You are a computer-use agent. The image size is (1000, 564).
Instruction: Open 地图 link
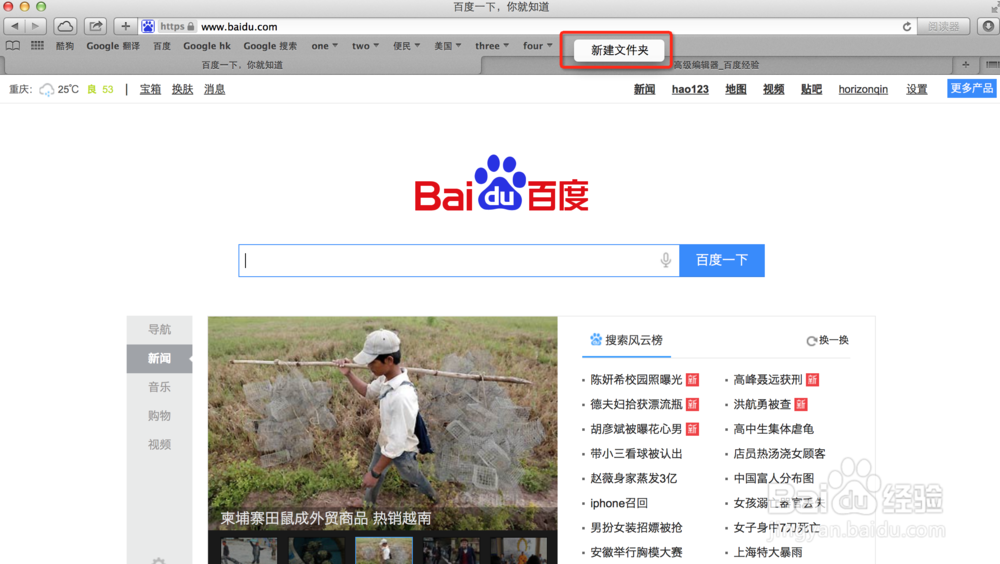(735, 89)
